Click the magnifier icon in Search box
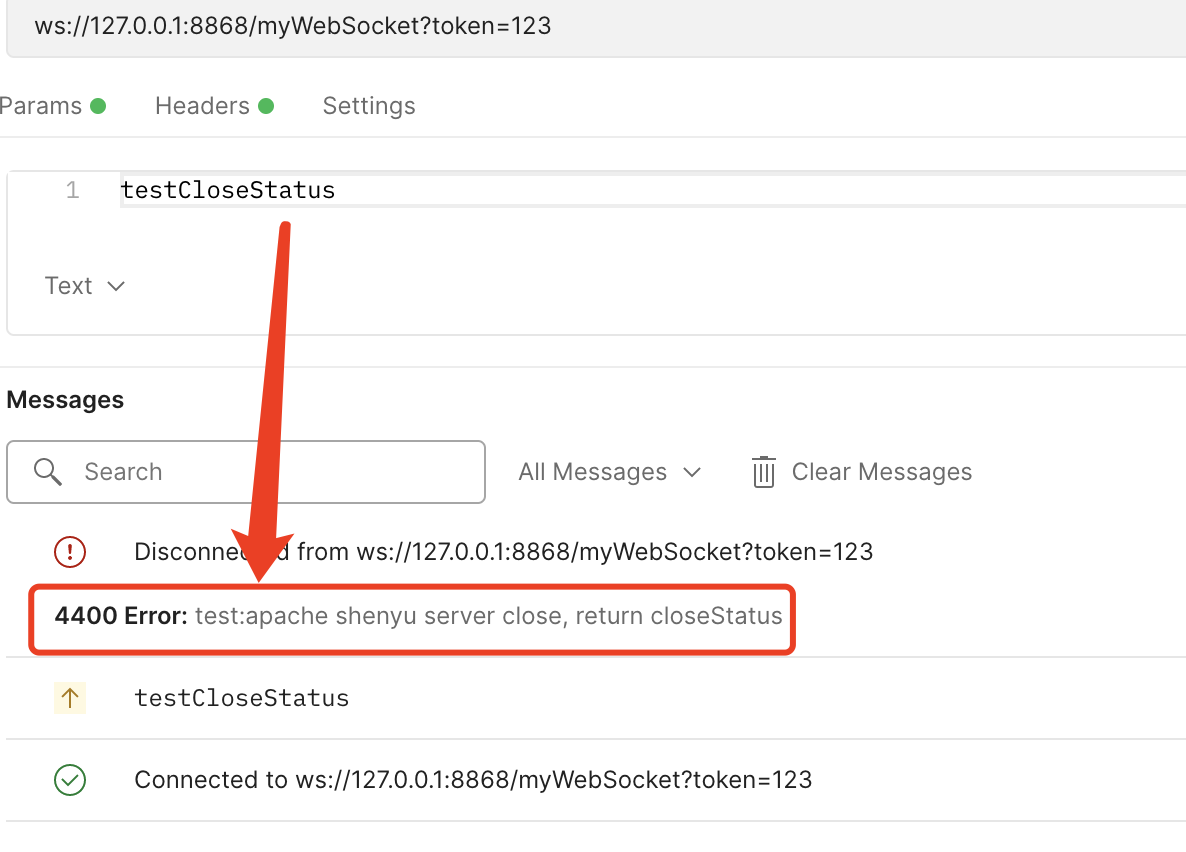This screenshot has width=1186, height=852. coord(48,471)
